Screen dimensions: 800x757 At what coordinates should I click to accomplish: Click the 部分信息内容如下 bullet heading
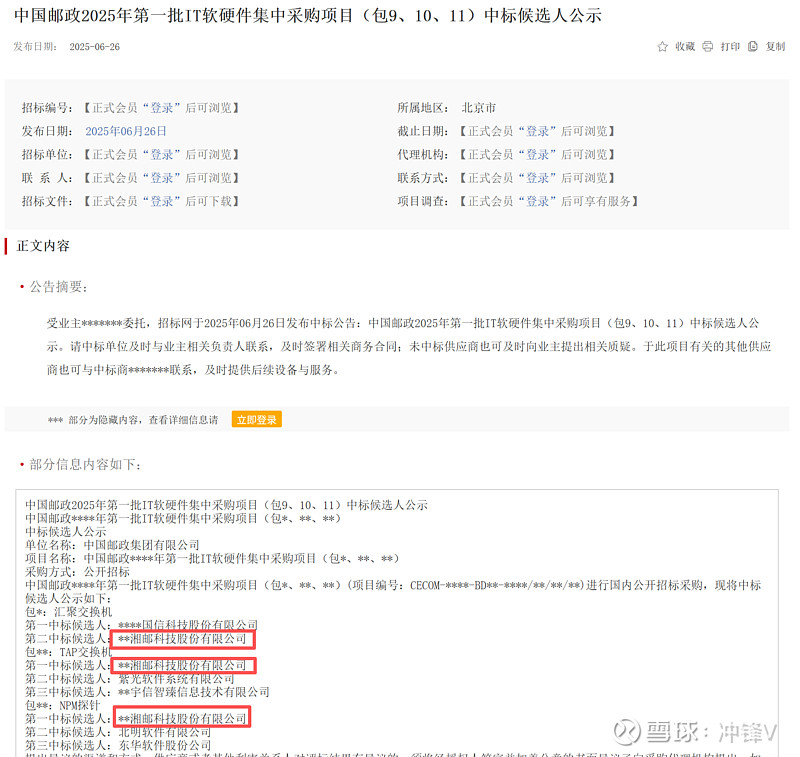[x=85, y=464]
